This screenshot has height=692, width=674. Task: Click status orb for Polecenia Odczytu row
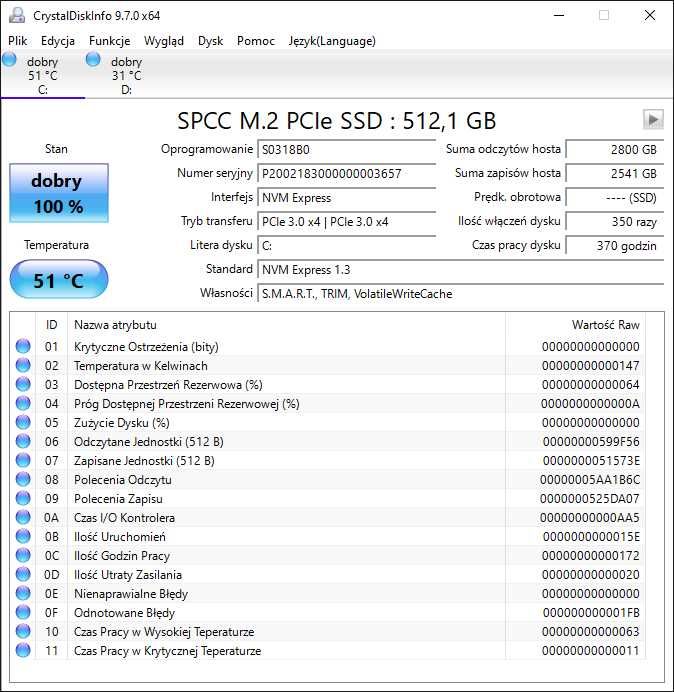[23, 479]
